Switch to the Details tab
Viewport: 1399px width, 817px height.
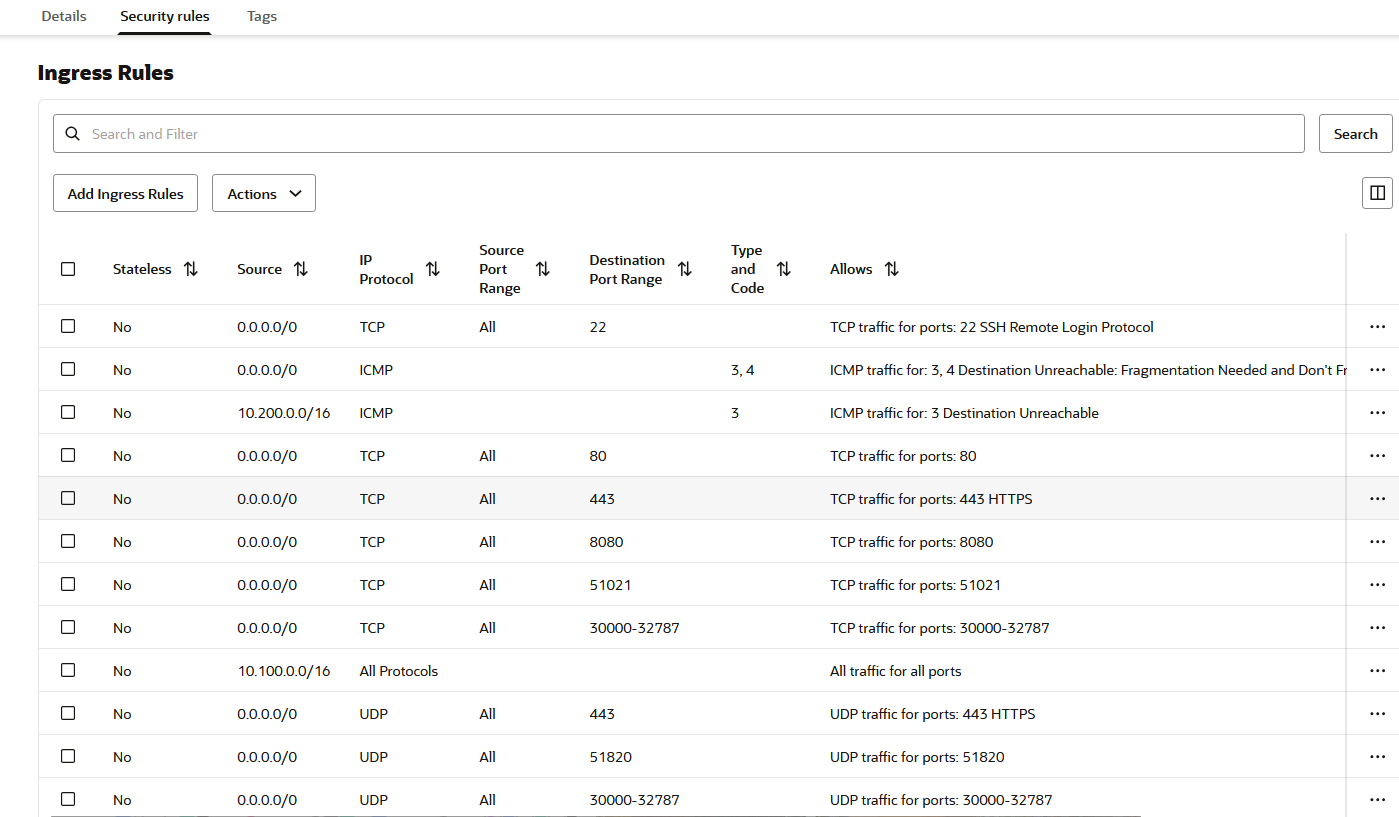tap(64, 16)
